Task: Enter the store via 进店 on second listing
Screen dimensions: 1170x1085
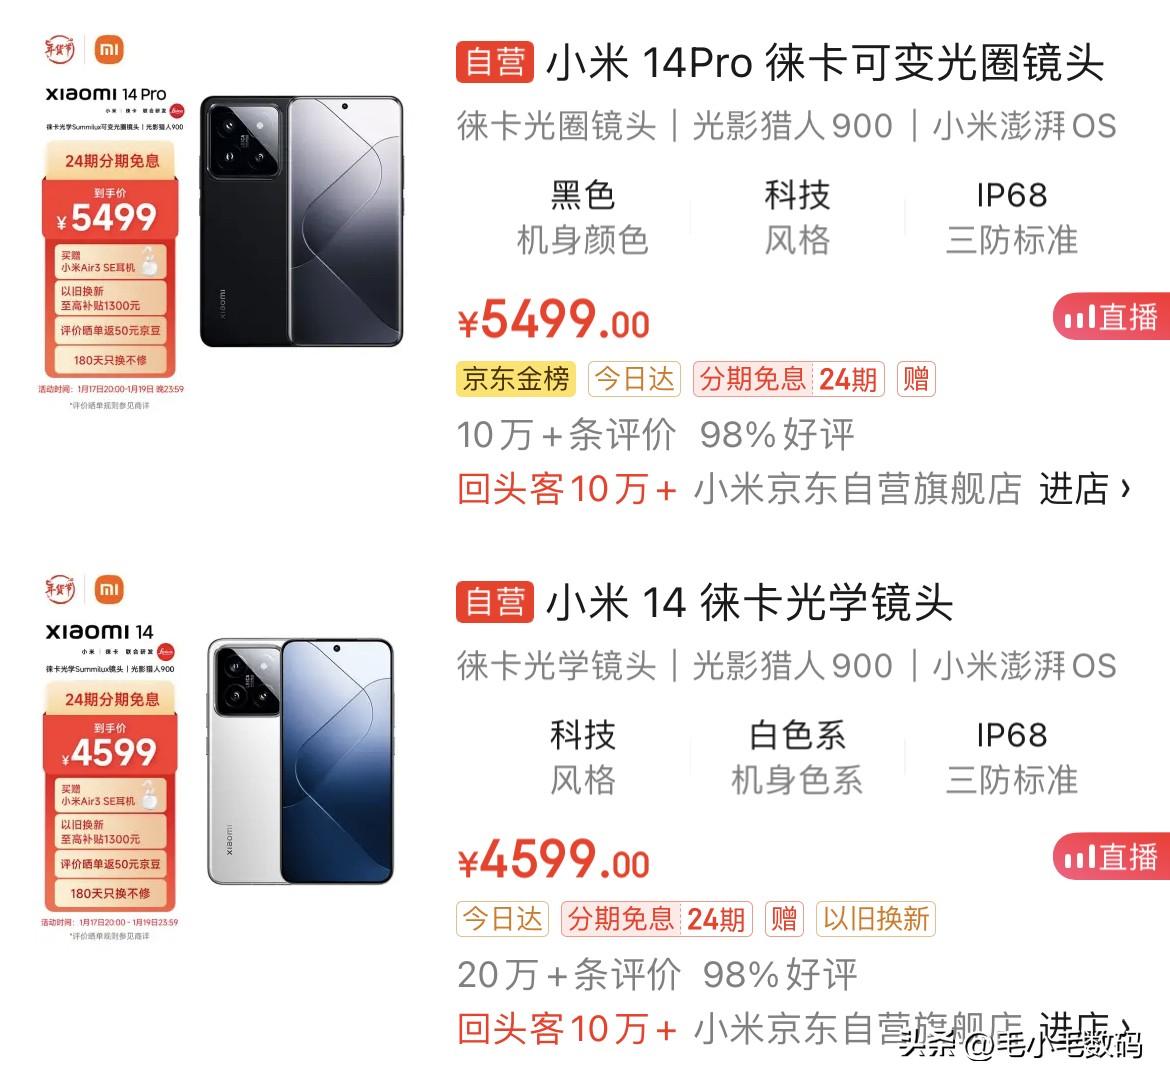Action: [x=1085, y=1028]
